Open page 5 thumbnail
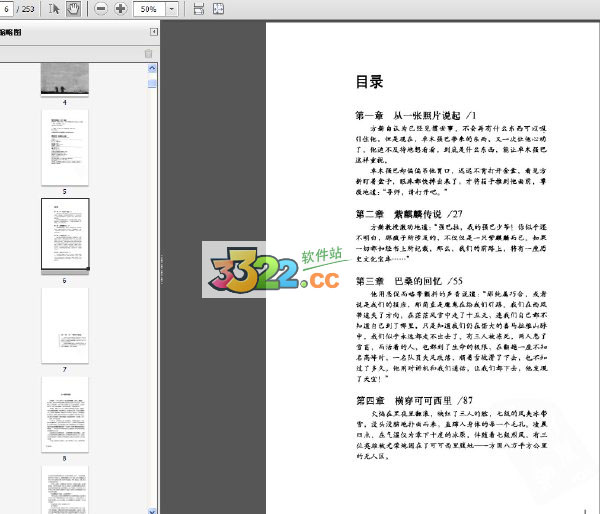Image resolution: width=600 pixels, height=514 pixels. (65, 147)
